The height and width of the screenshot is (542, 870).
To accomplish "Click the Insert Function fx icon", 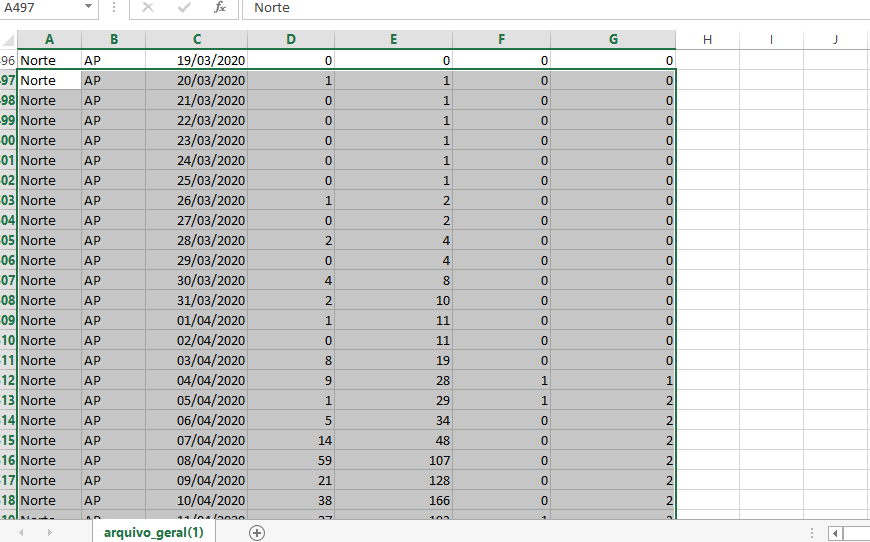I will [220, 8].
